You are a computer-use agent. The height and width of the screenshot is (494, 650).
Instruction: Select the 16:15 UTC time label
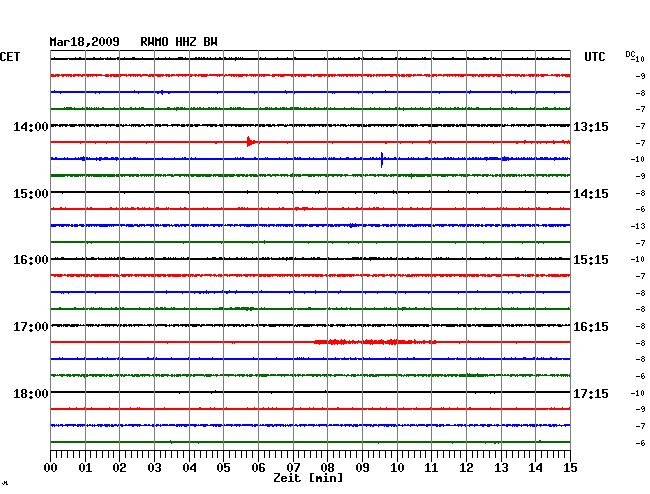point(591,327)
